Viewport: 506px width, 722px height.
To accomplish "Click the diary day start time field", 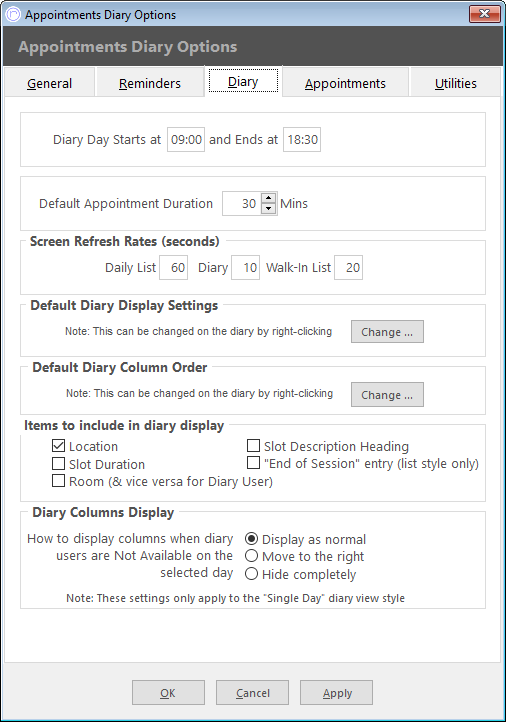I will pyautogui.click(x=186, y=140).
